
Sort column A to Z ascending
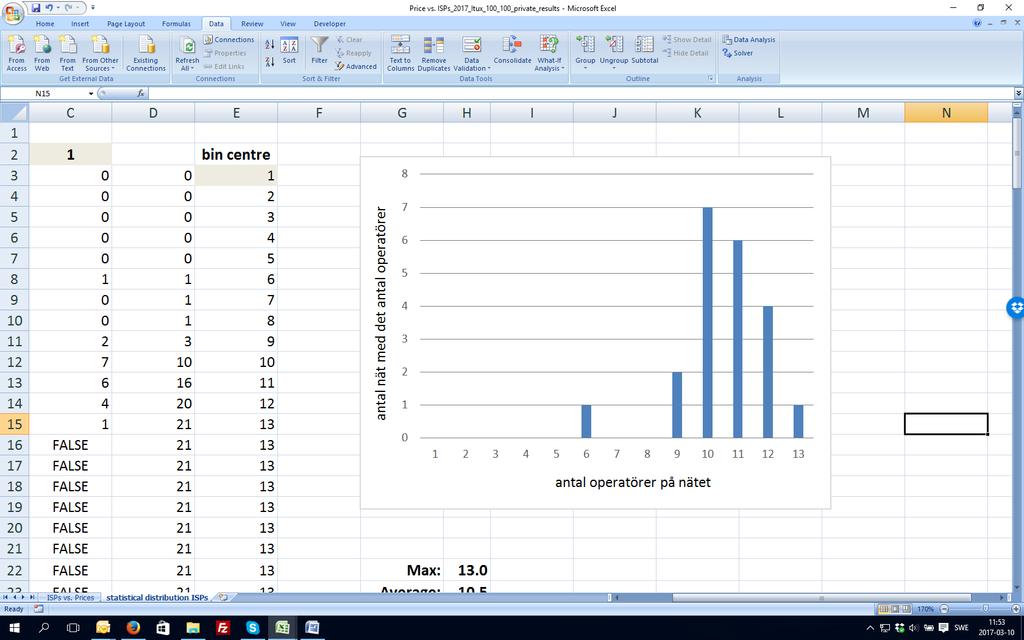270,44
